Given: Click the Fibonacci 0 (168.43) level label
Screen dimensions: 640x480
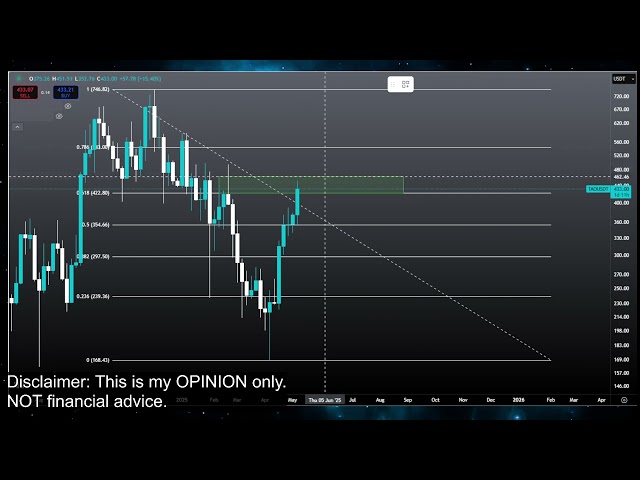Looking at the screenshot, I should tap(97, 360).
